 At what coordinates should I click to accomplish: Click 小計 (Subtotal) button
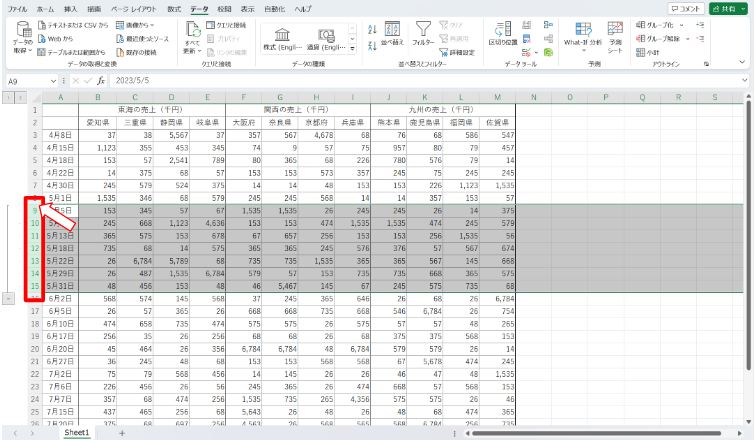(x=648, y=52)
